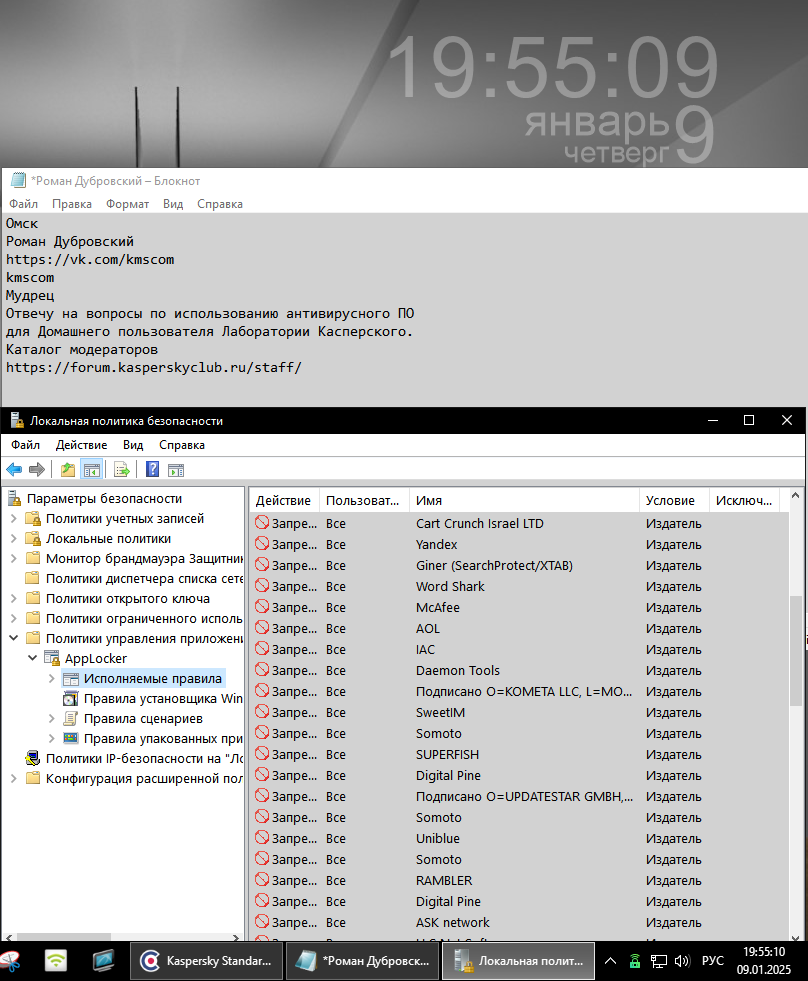
Task: Expand Политики ограниченного использования node
Action: click(14, 618)
